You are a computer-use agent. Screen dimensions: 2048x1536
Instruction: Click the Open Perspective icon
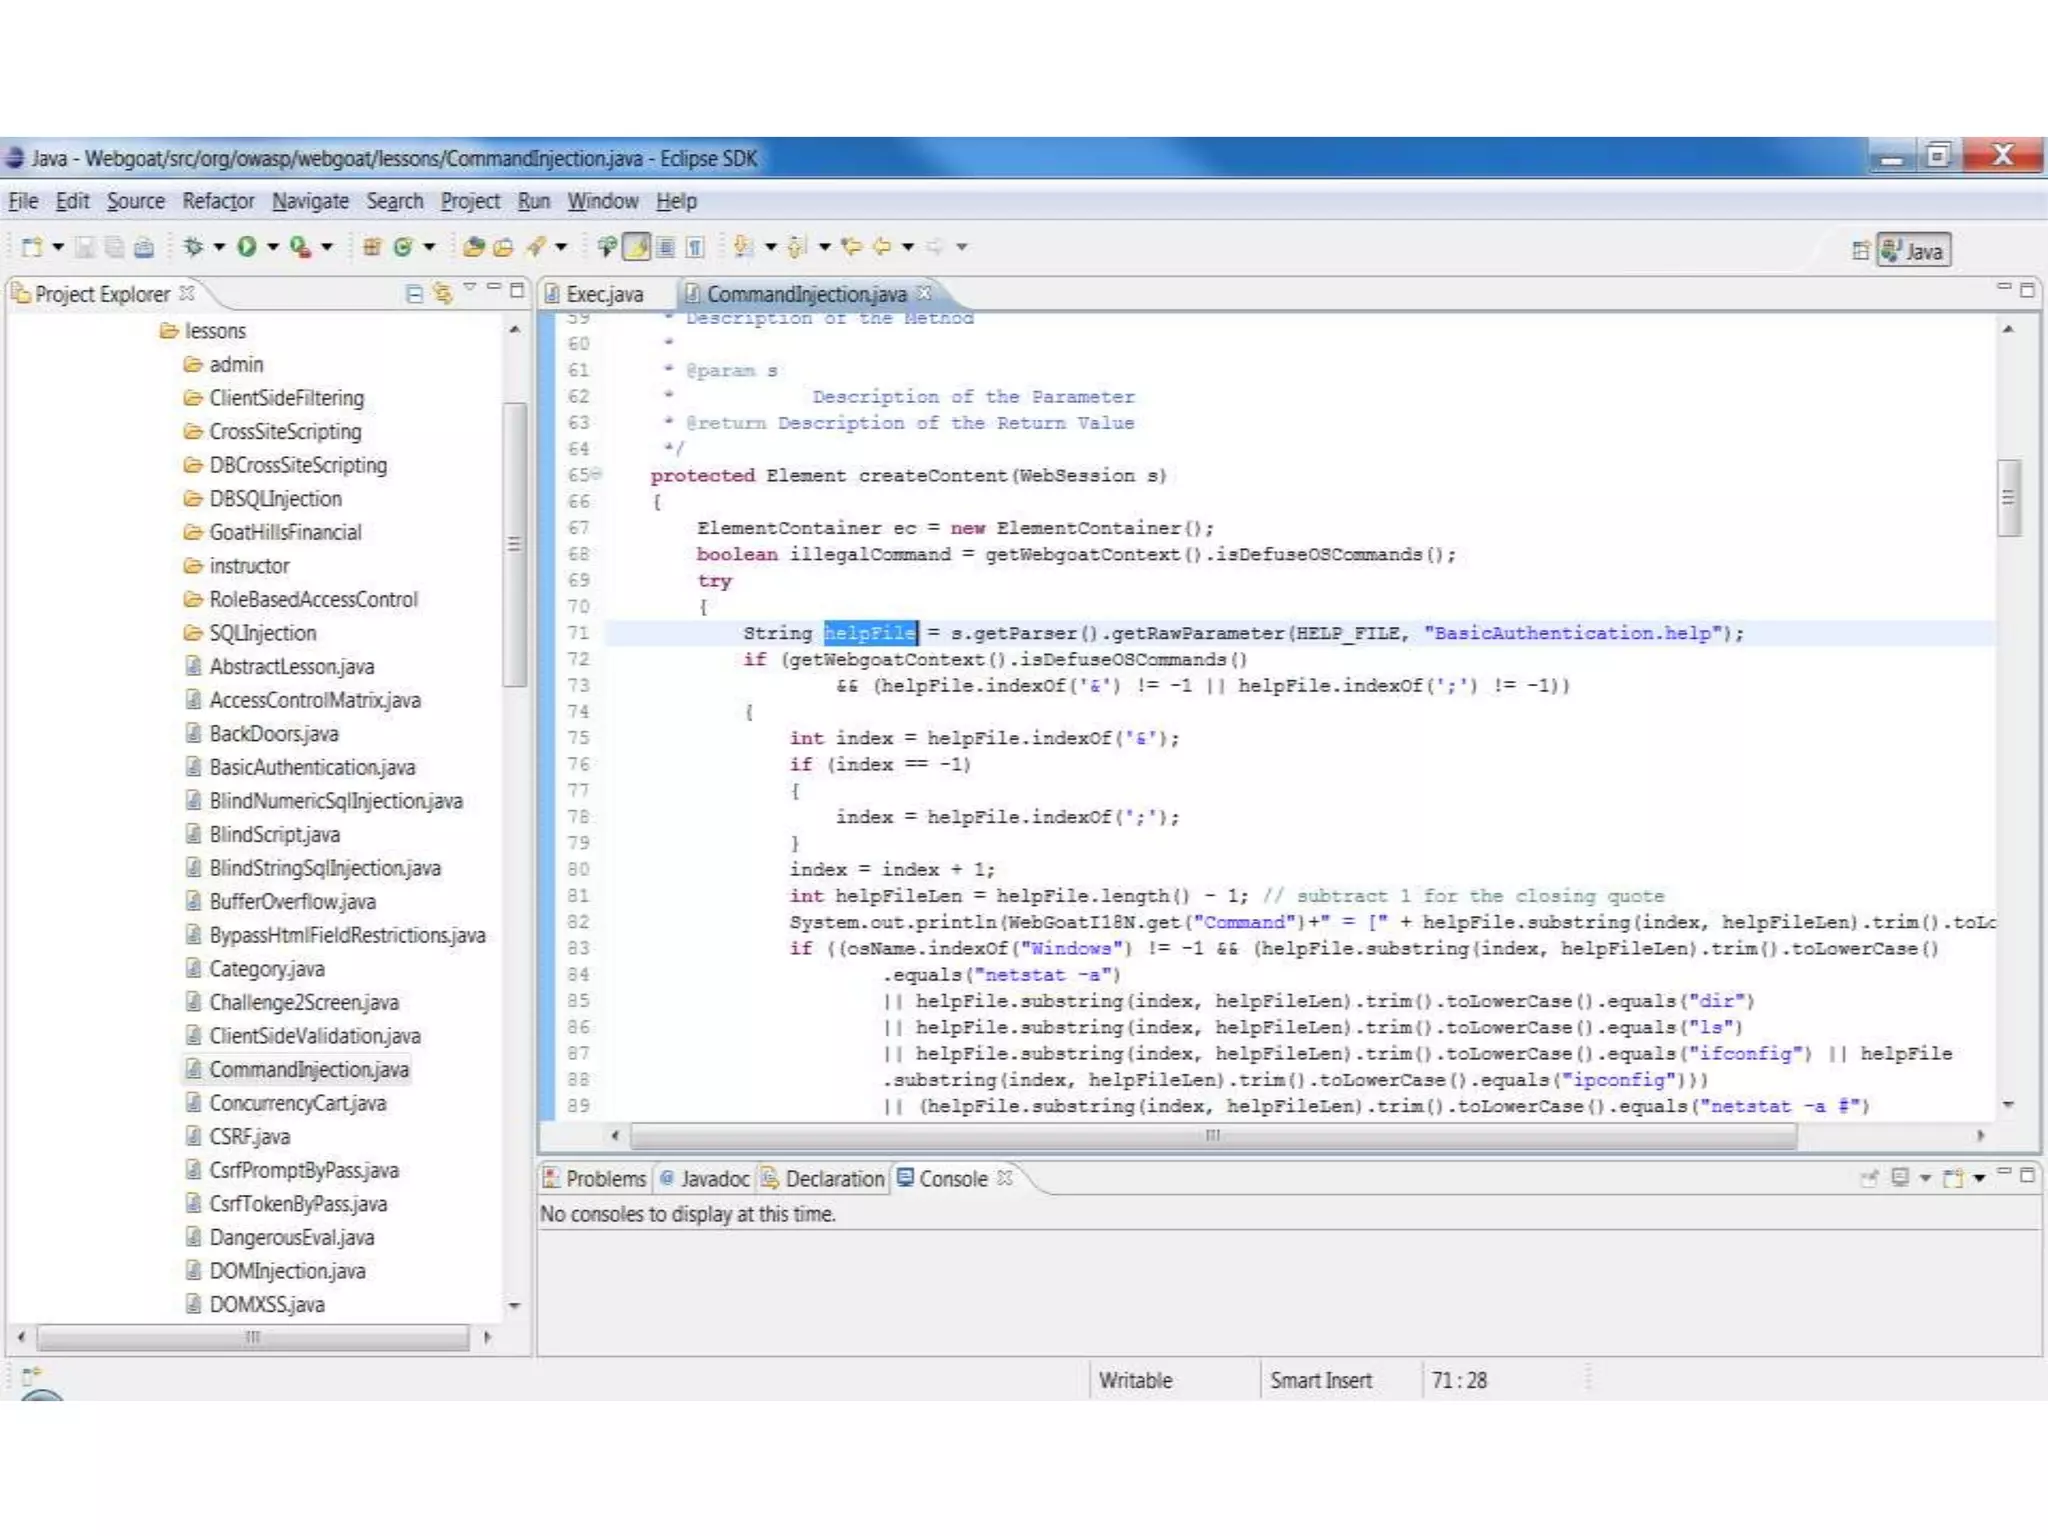(x=1859, y=250)
